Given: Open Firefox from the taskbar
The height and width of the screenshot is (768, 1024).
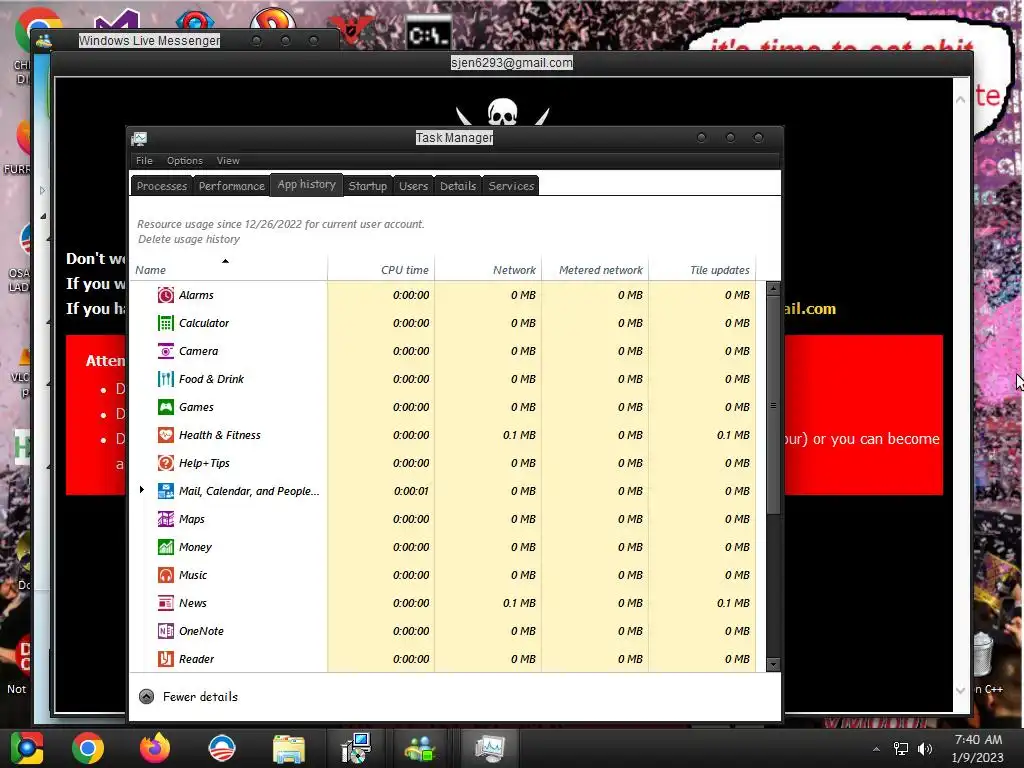Looking at the screenshot, I should tap(155, 748).
